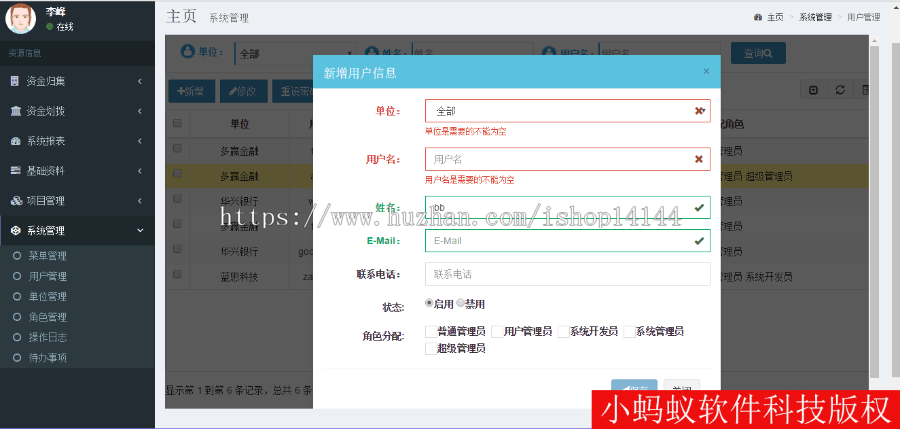Check the 普通管理员 role checkbox
Screen dimensions: 900x429
(x=430, y=331)
